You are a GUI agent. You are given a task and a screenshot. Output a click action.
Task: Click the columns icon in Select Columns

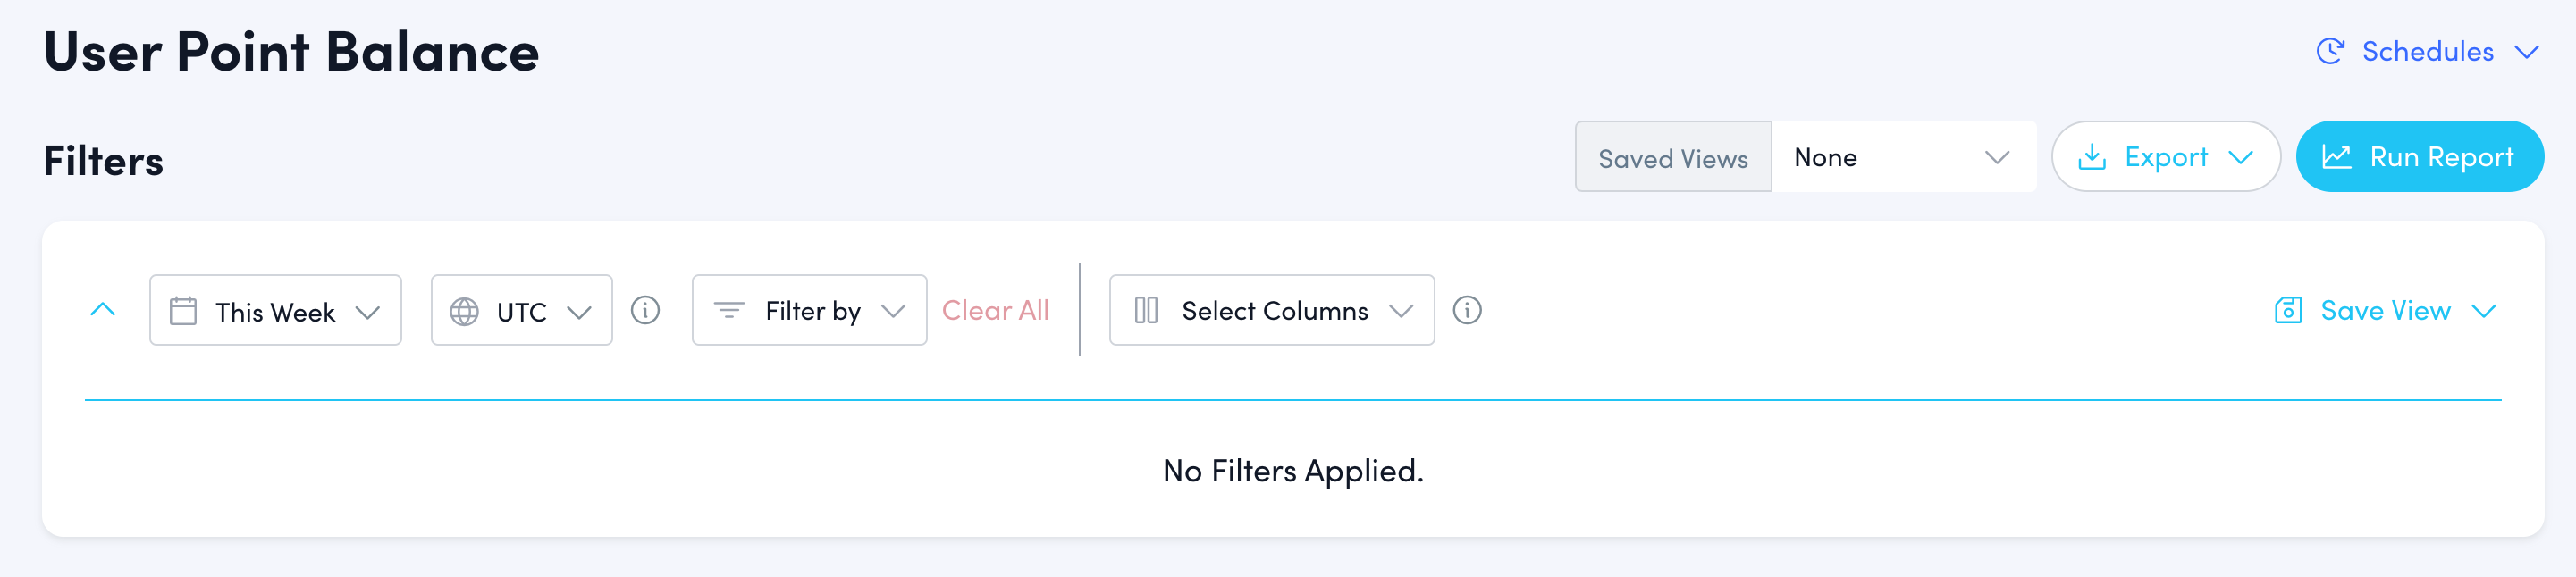[1146, 310]
